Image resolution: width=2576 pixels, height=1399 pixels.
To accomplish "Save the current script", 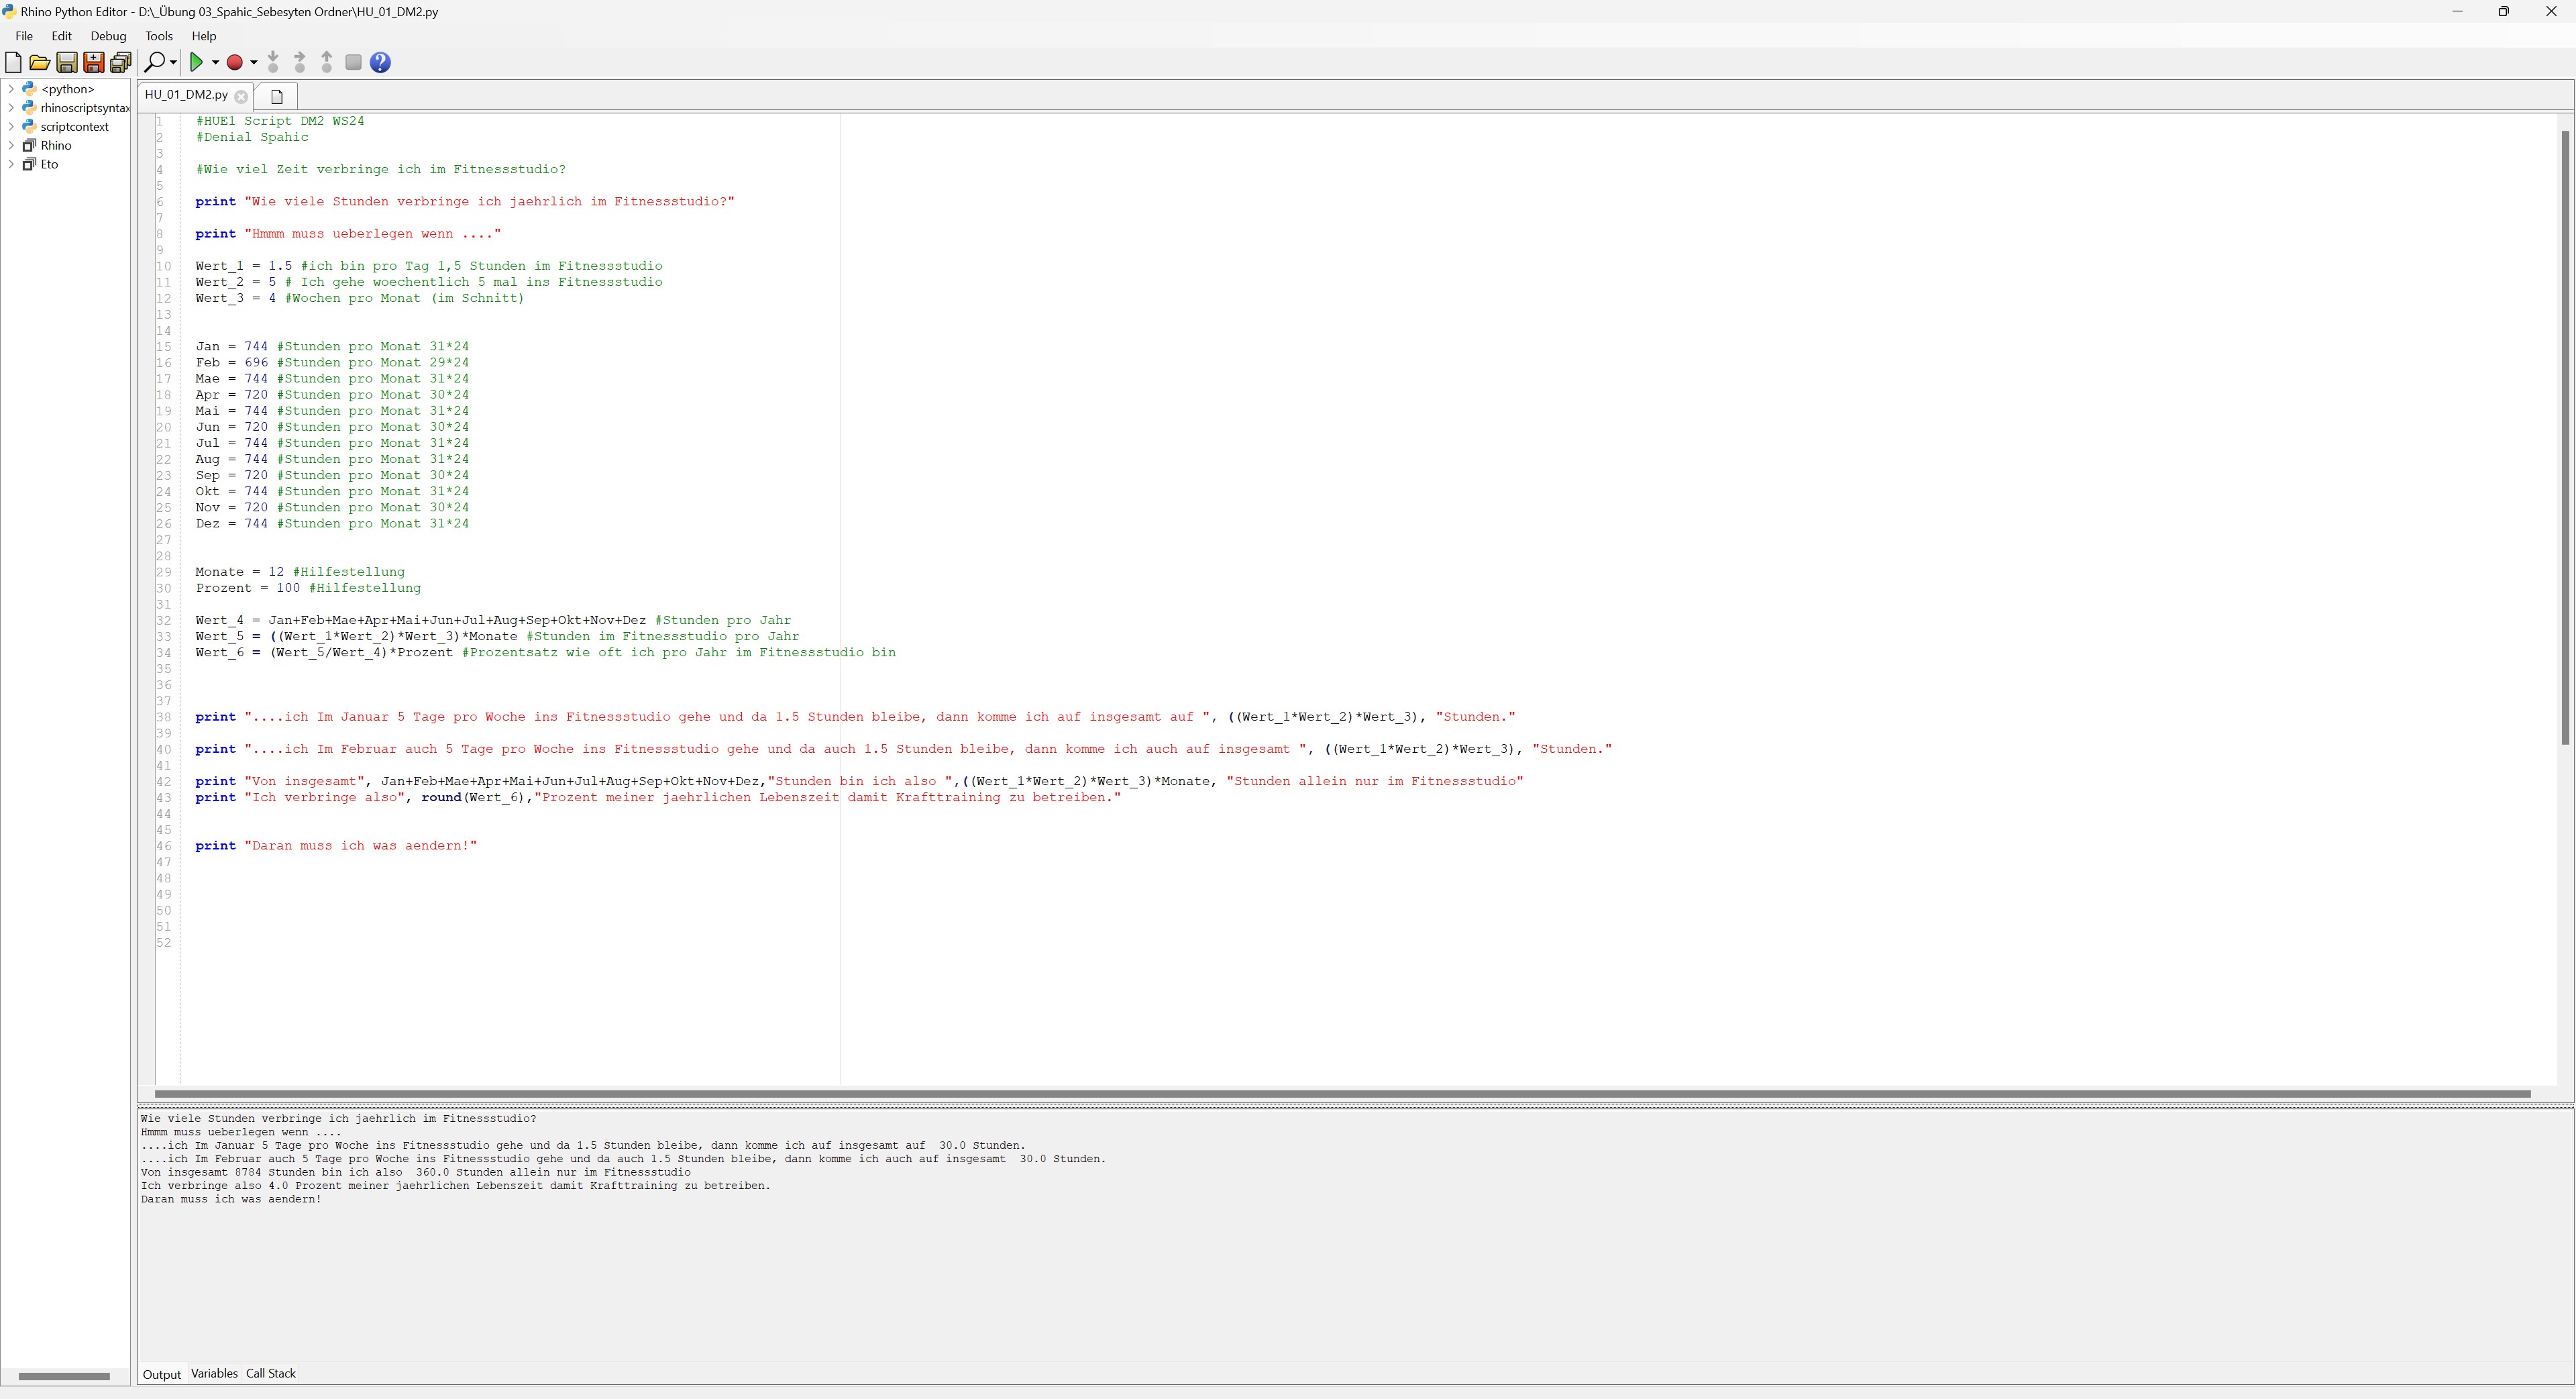I will pos(67,62).
